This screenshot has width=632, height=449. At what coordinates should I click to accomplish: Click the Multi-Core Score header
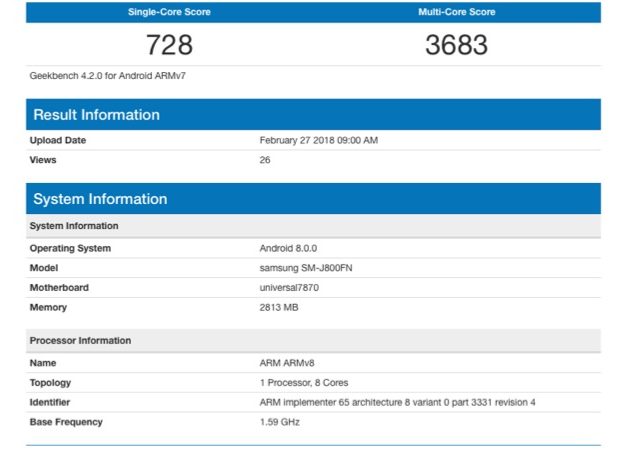coord(456,13)
